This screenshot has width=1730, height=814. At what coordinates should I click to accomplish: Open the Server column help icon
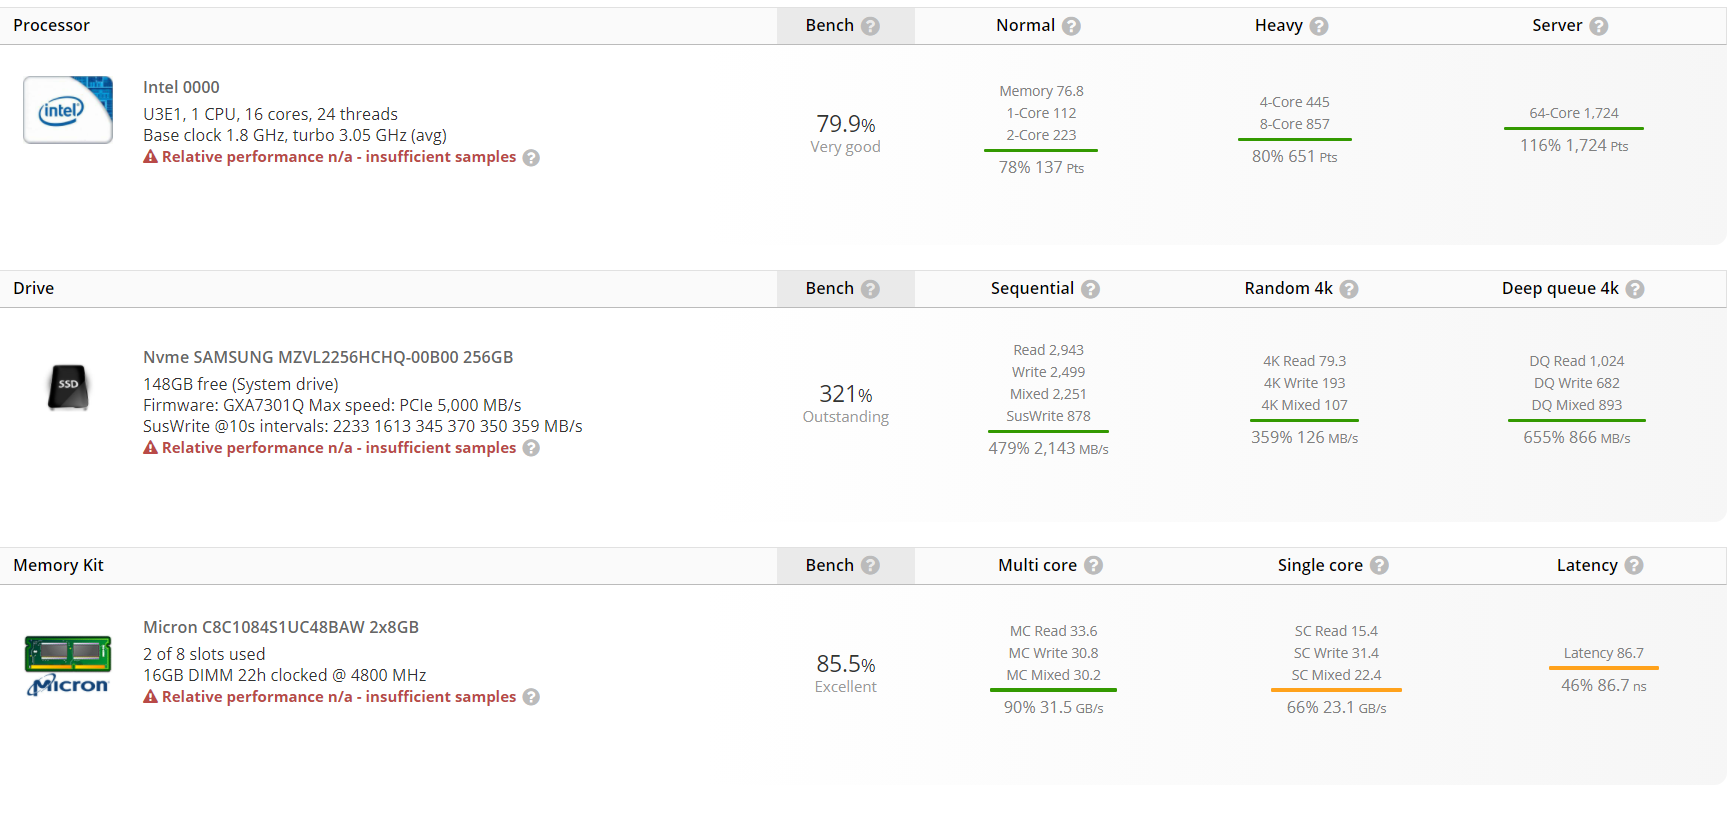coord(1599,26)
